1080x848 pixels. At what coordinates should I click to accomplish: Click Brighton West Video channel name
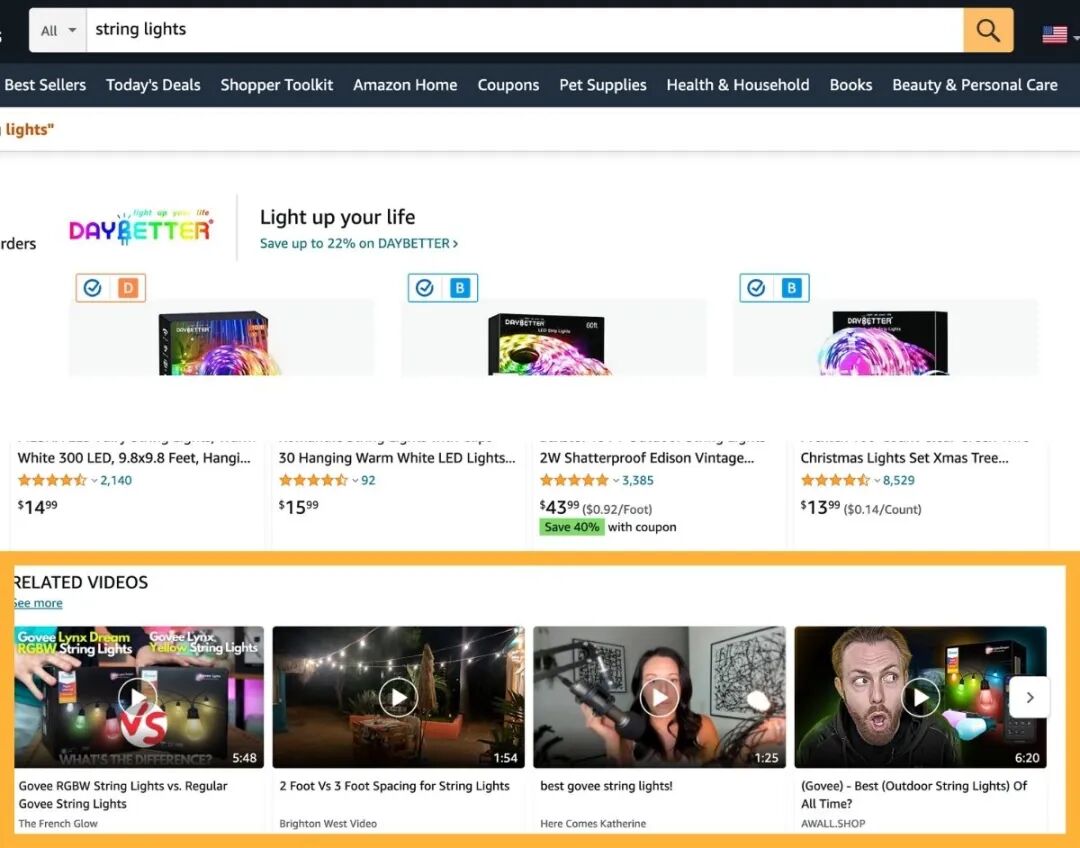click(x=328, y=823)
